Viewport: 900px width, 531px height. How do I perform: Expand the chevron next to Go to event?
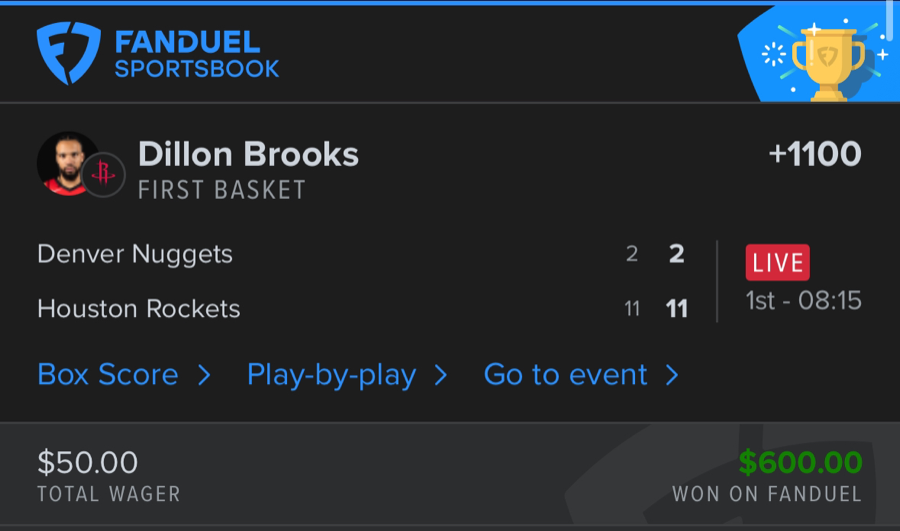672,375
